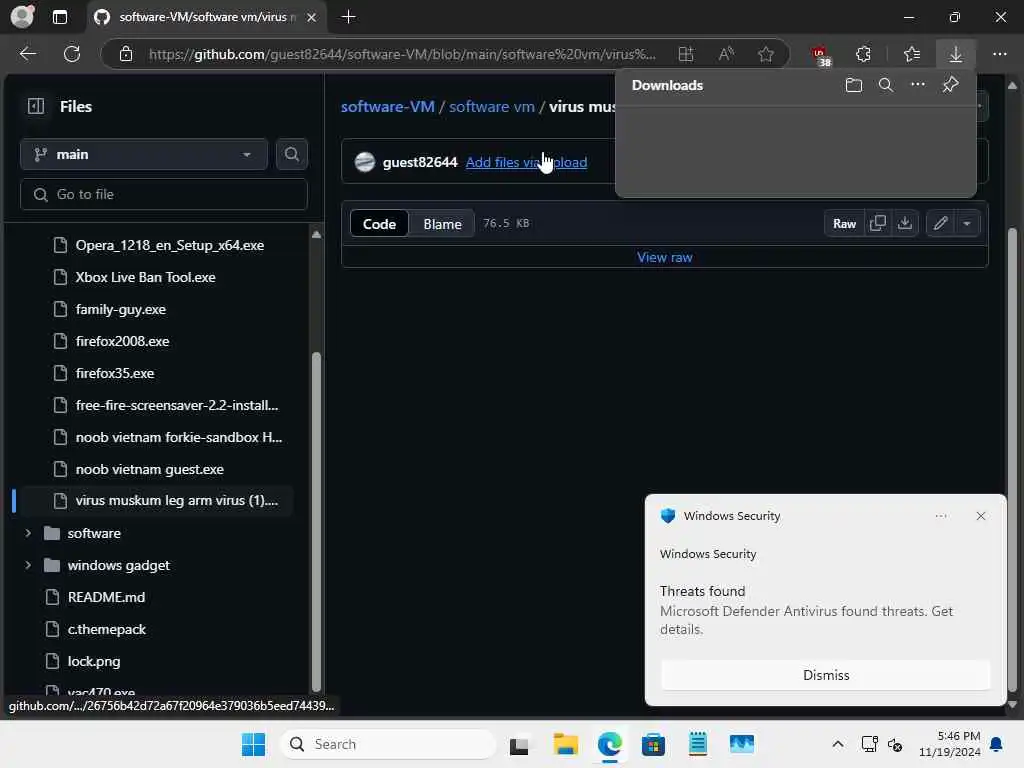Dismiss the Windows Security notification

[x=826, y=675]
